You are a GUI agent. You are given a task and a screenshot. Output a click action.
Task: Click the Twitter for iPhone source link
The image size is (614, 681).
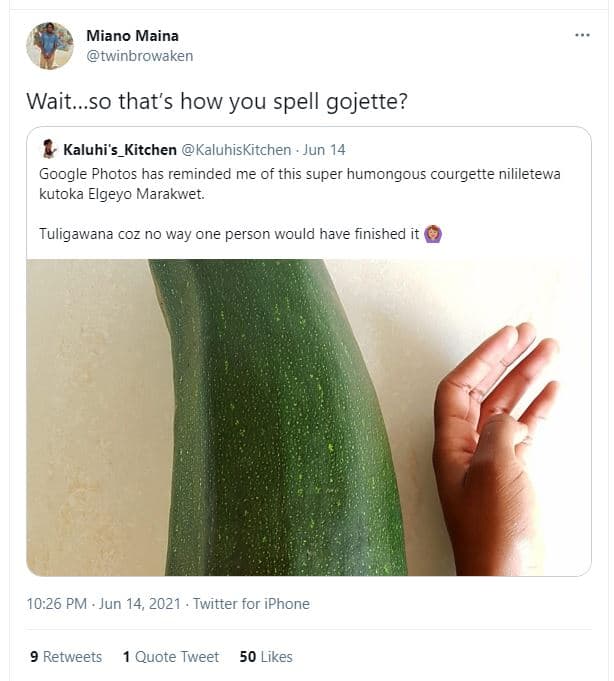(x=251, y=604)
